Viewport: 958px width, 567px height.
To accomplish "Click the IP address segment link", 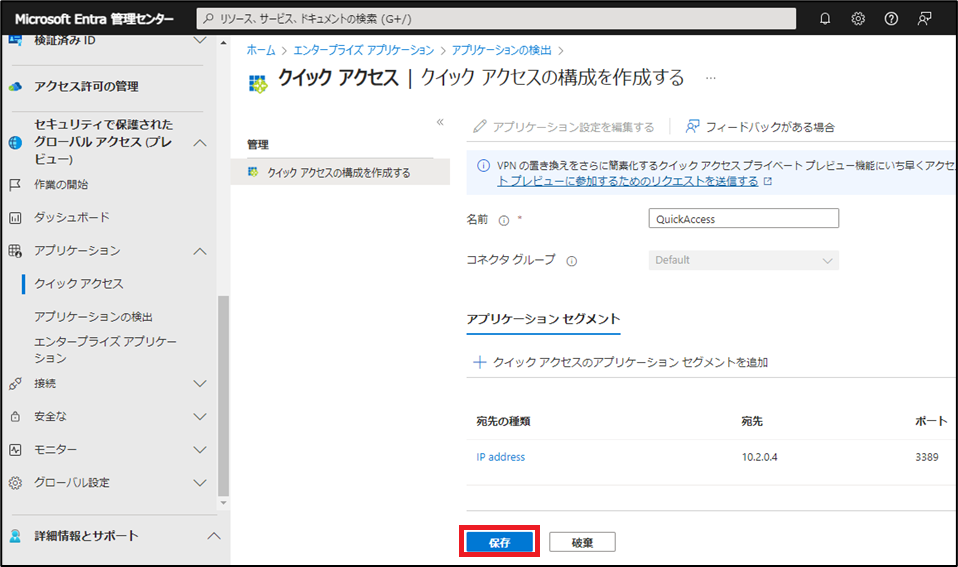I will pyautogui.click(x=500, y=457).
